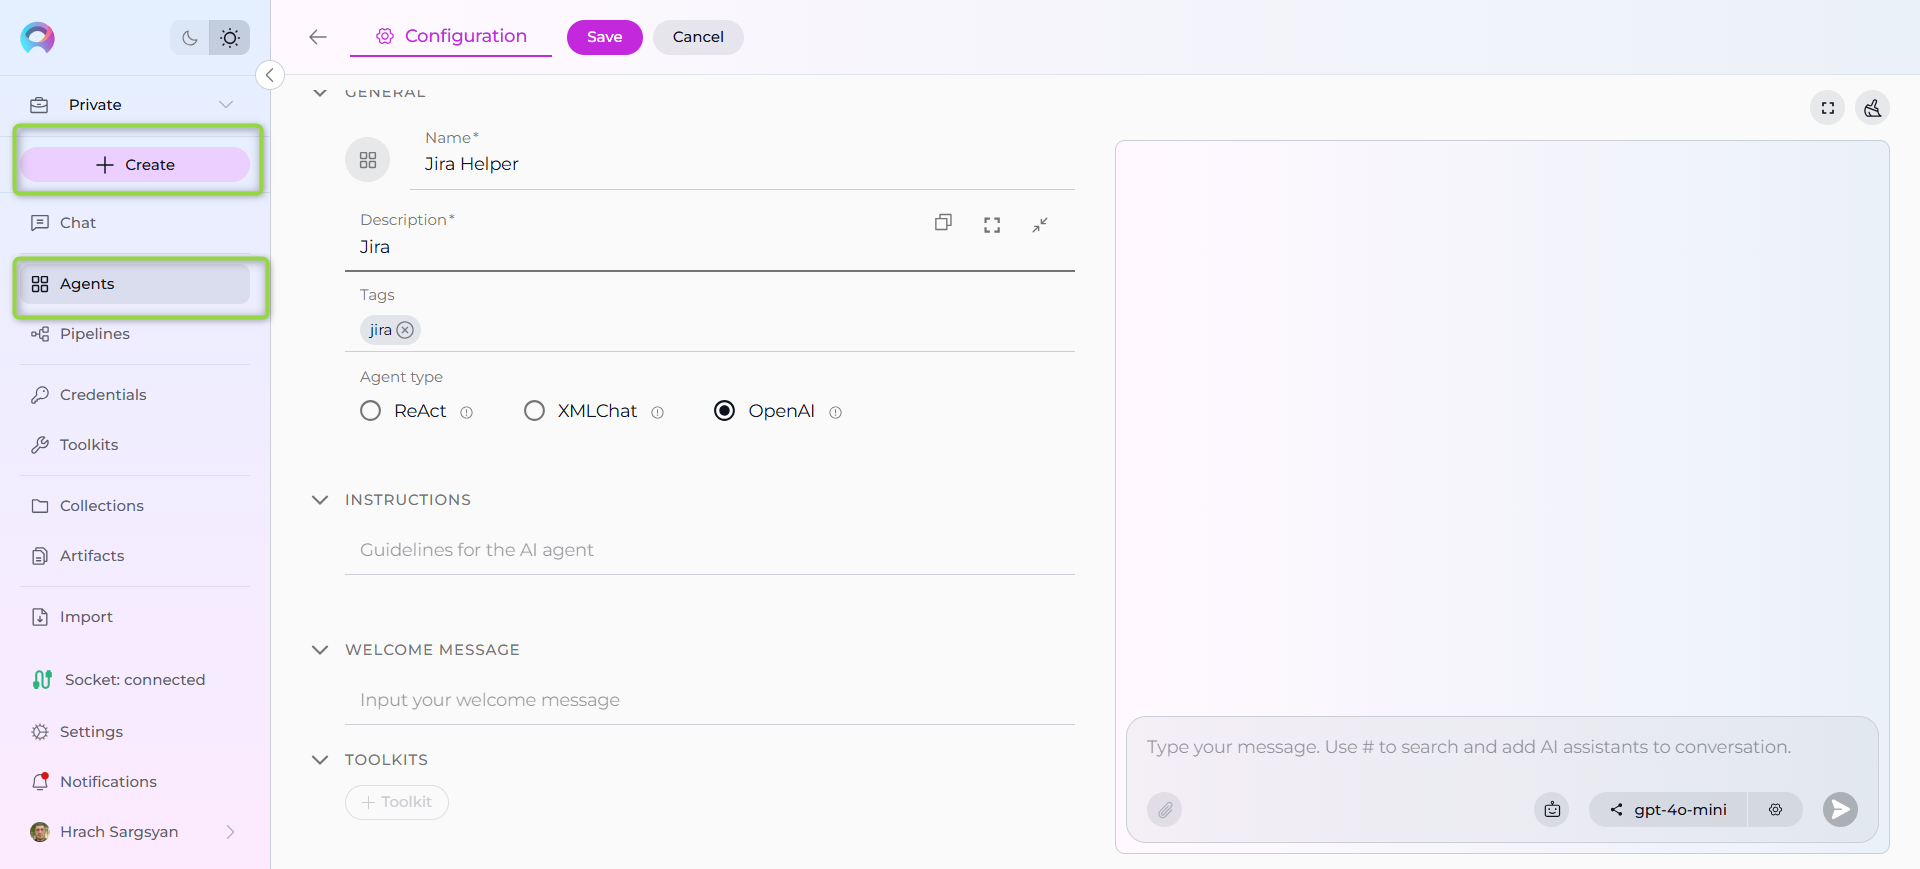
Task: Click the fullscreen chat icon above the chat panel
Action: [1827, 108]
